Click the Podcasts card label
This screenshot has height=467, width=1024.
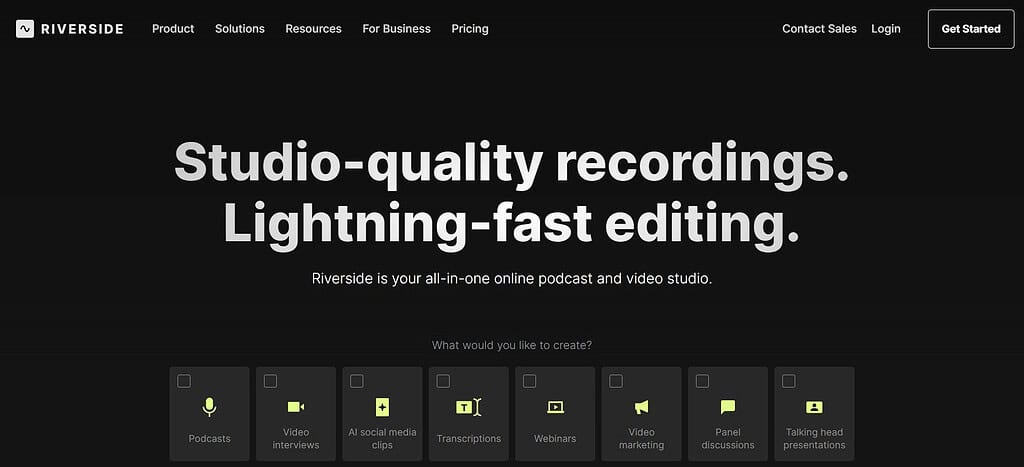[x=209, y=438]
